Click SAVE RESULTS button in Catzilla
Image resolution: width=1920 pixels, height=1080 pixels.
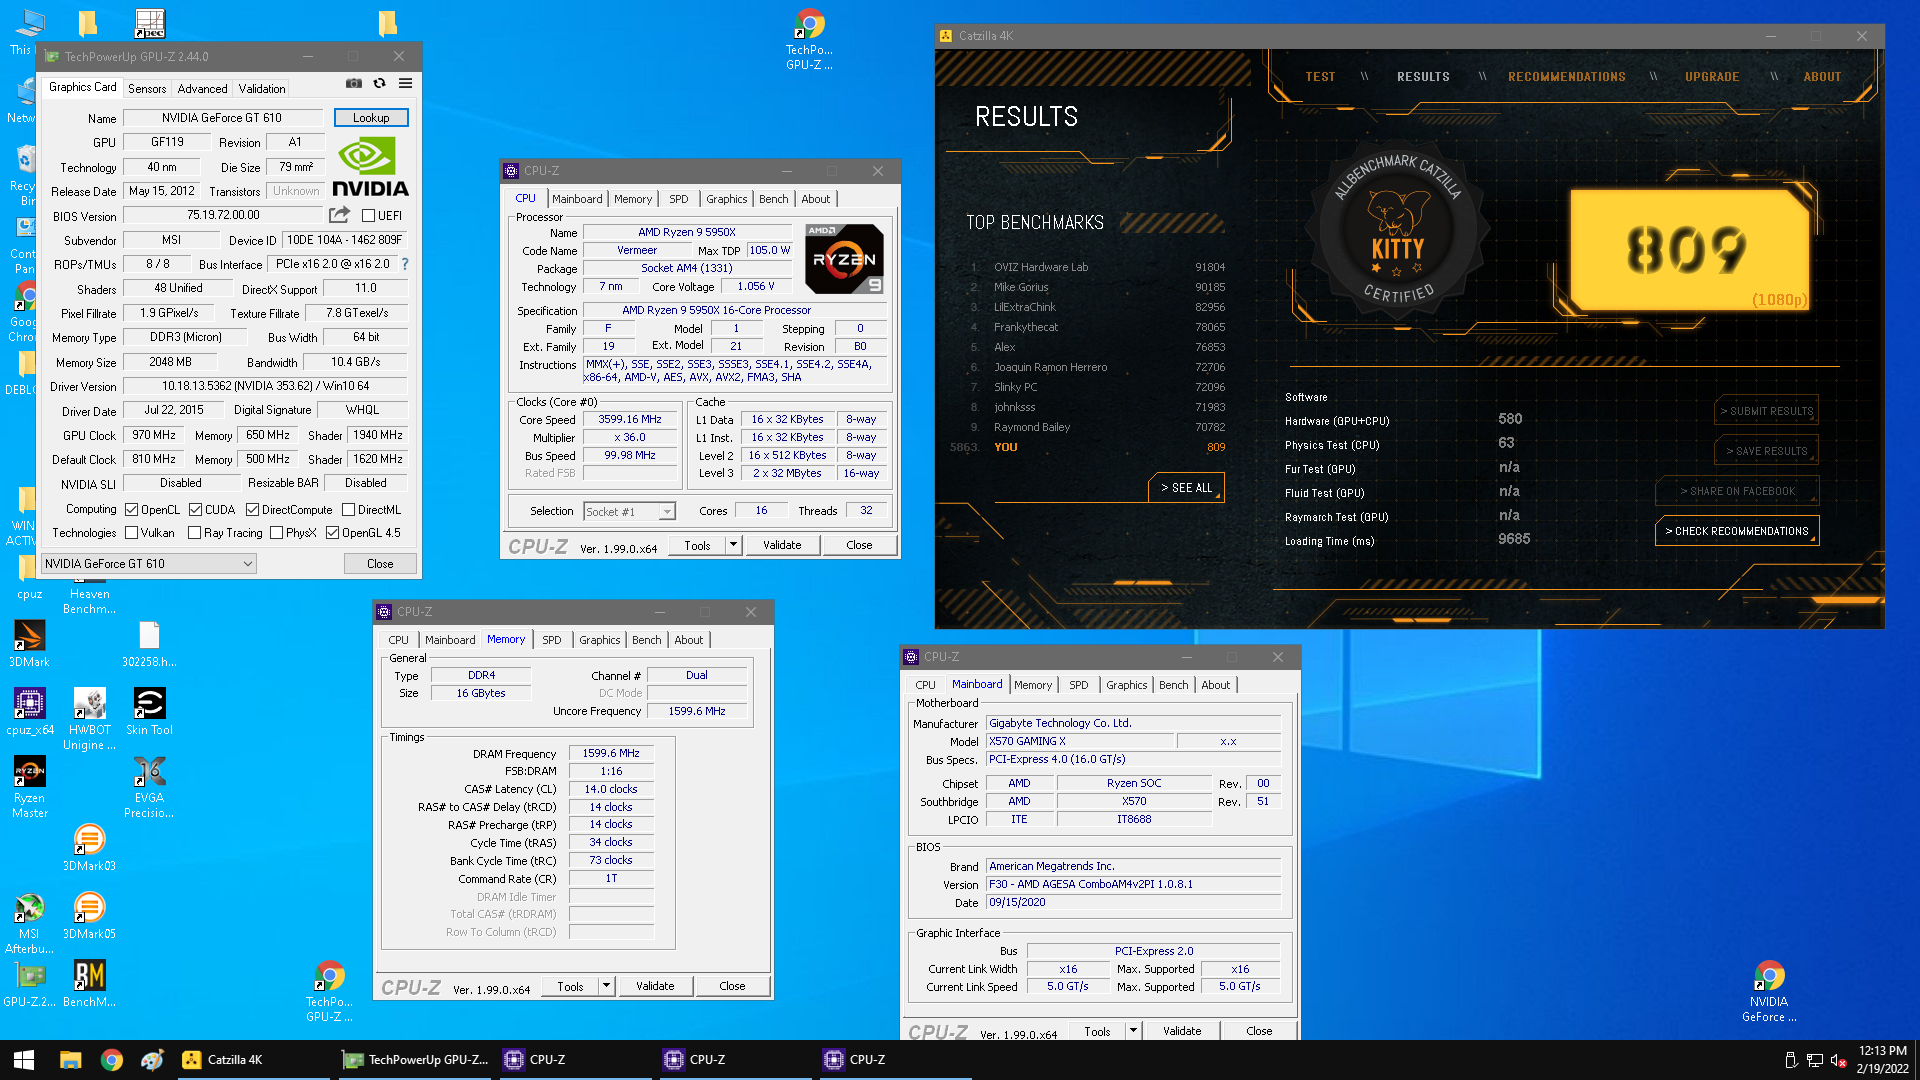1766,451
